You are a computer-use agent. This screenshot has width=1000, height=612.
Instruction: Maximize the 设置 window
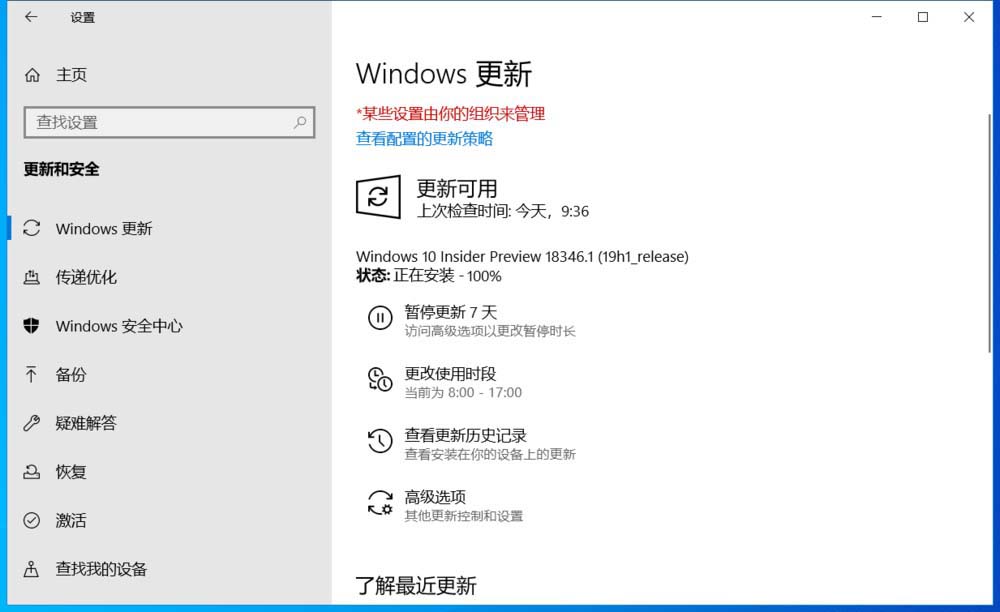(923, 17)
